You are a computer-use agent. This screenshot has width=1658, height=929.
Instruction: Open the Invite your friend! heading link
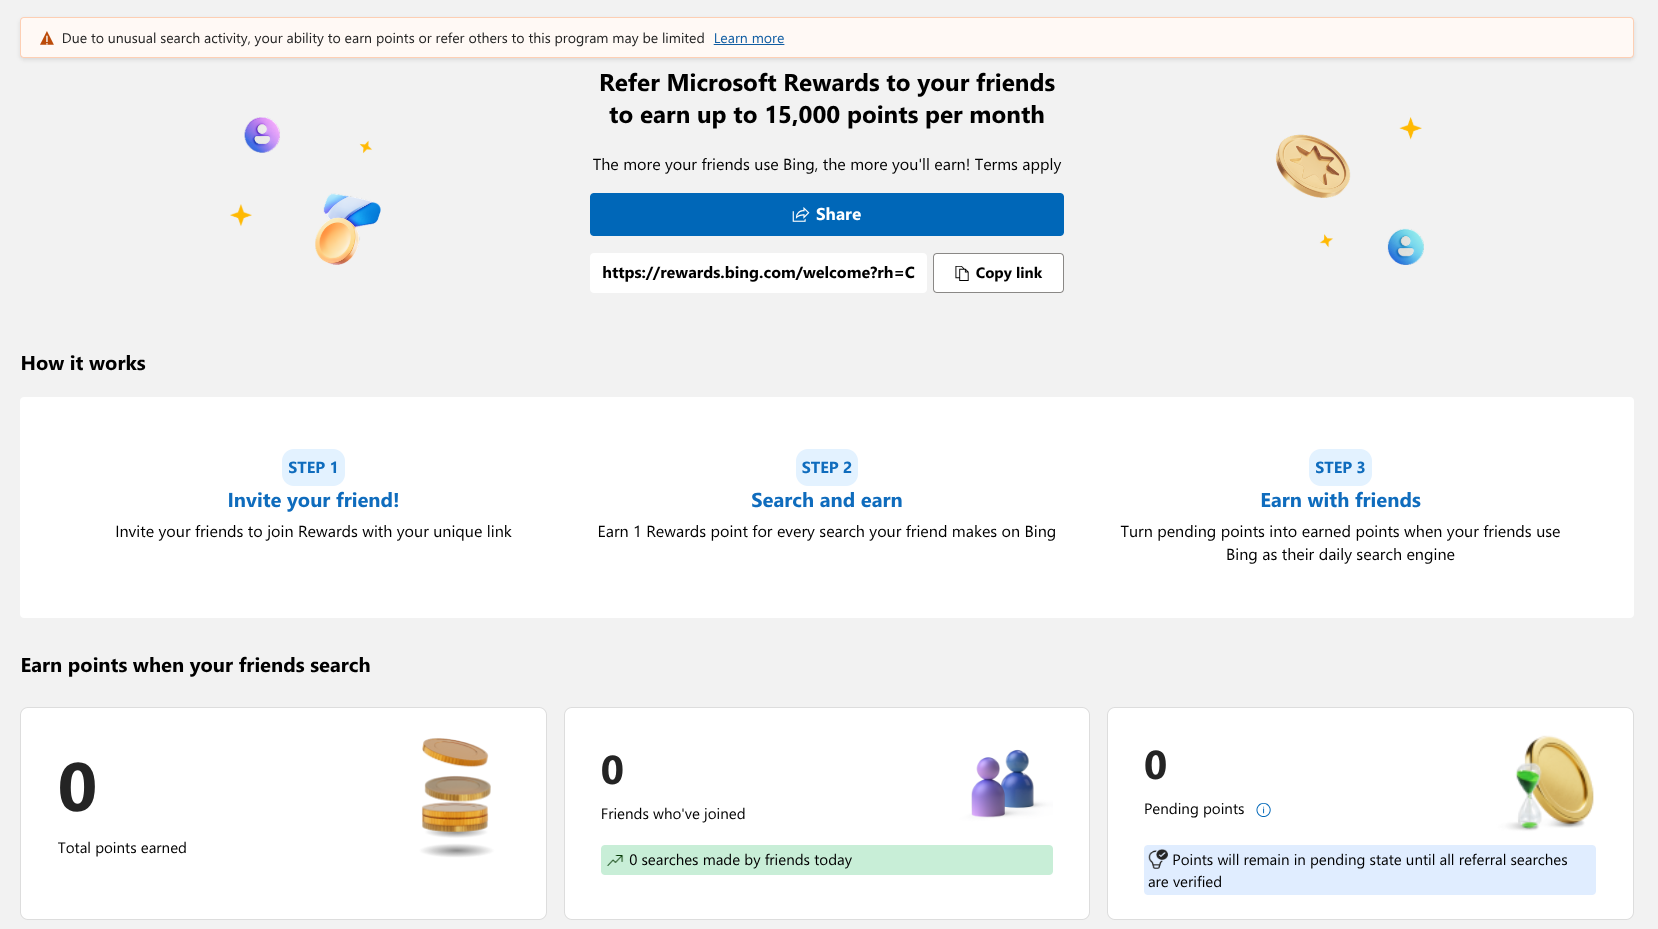click(x=313, y=500)
